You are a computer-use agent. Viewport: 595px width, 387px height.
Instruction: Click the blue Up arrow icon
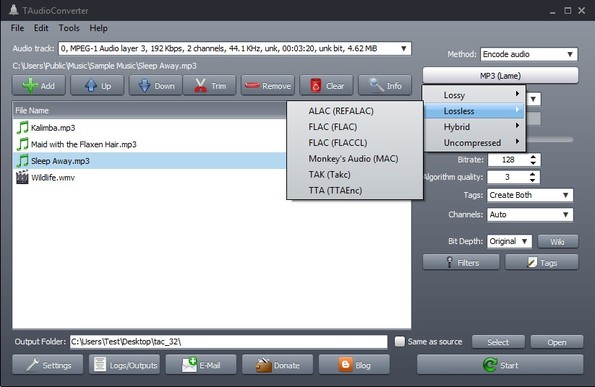click(x=90, y=86)
